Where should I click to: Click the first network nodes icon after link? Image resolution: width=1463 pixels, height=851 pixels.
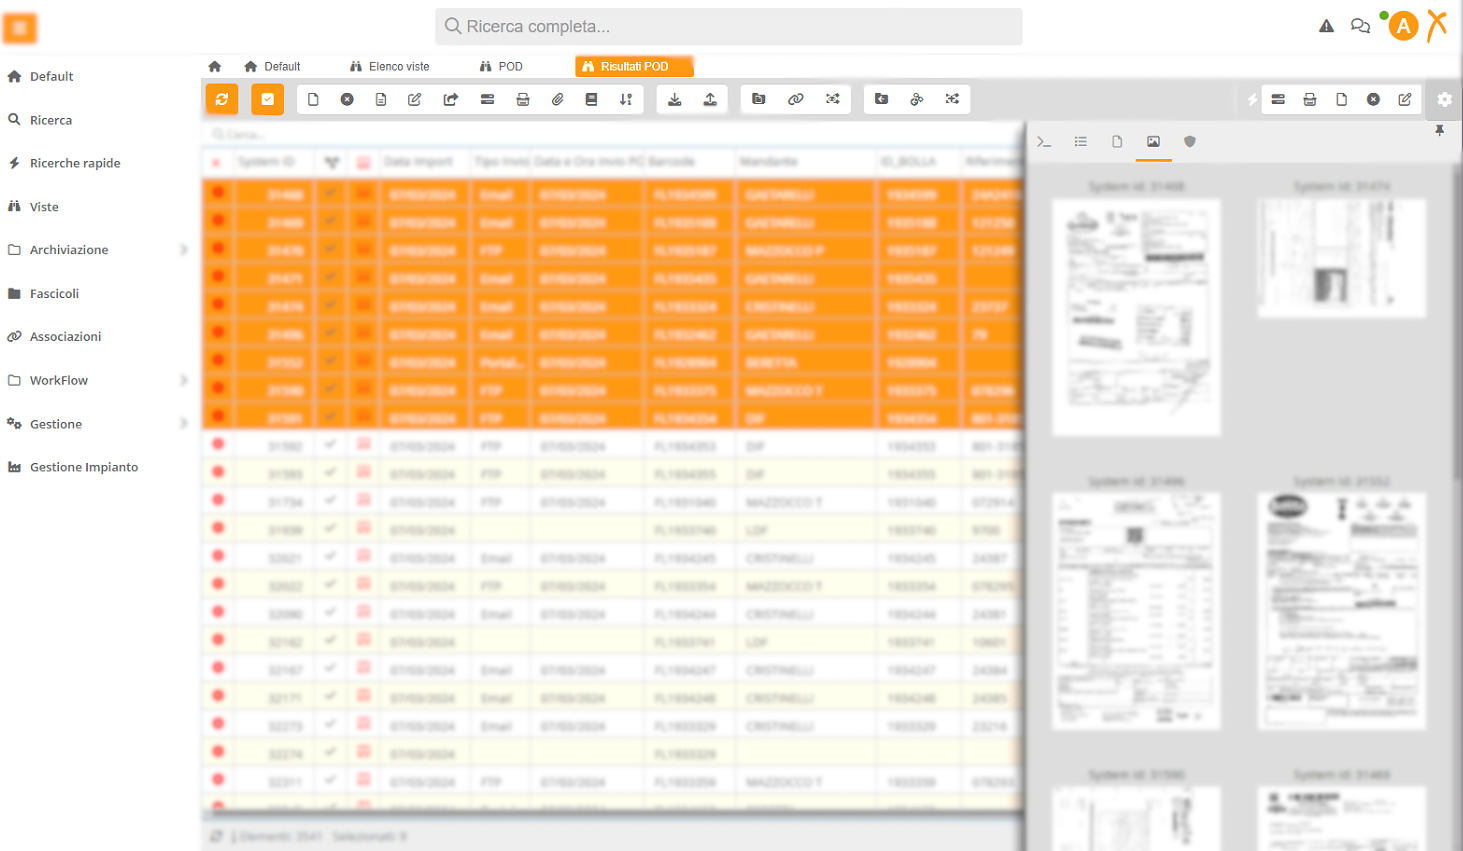(x=833, y=99)
